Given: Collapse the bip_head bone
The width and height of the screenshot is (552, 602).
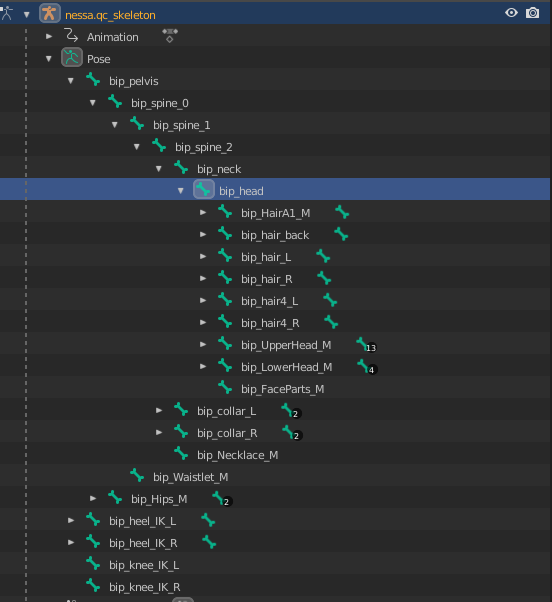Looking at the screenshot, I should (181, 191).
